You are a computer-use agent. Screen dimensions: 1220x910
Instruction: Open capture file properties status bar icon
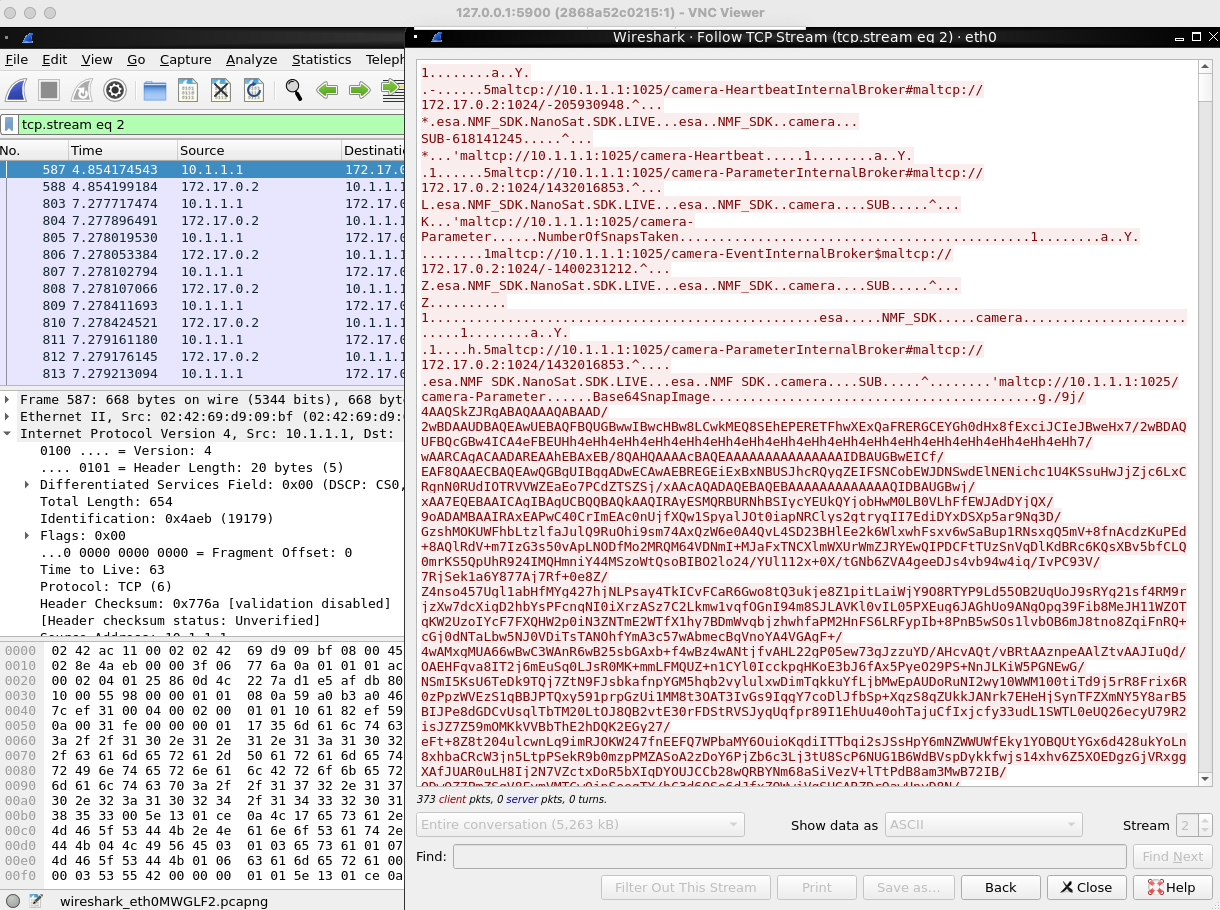pos(36,901)
